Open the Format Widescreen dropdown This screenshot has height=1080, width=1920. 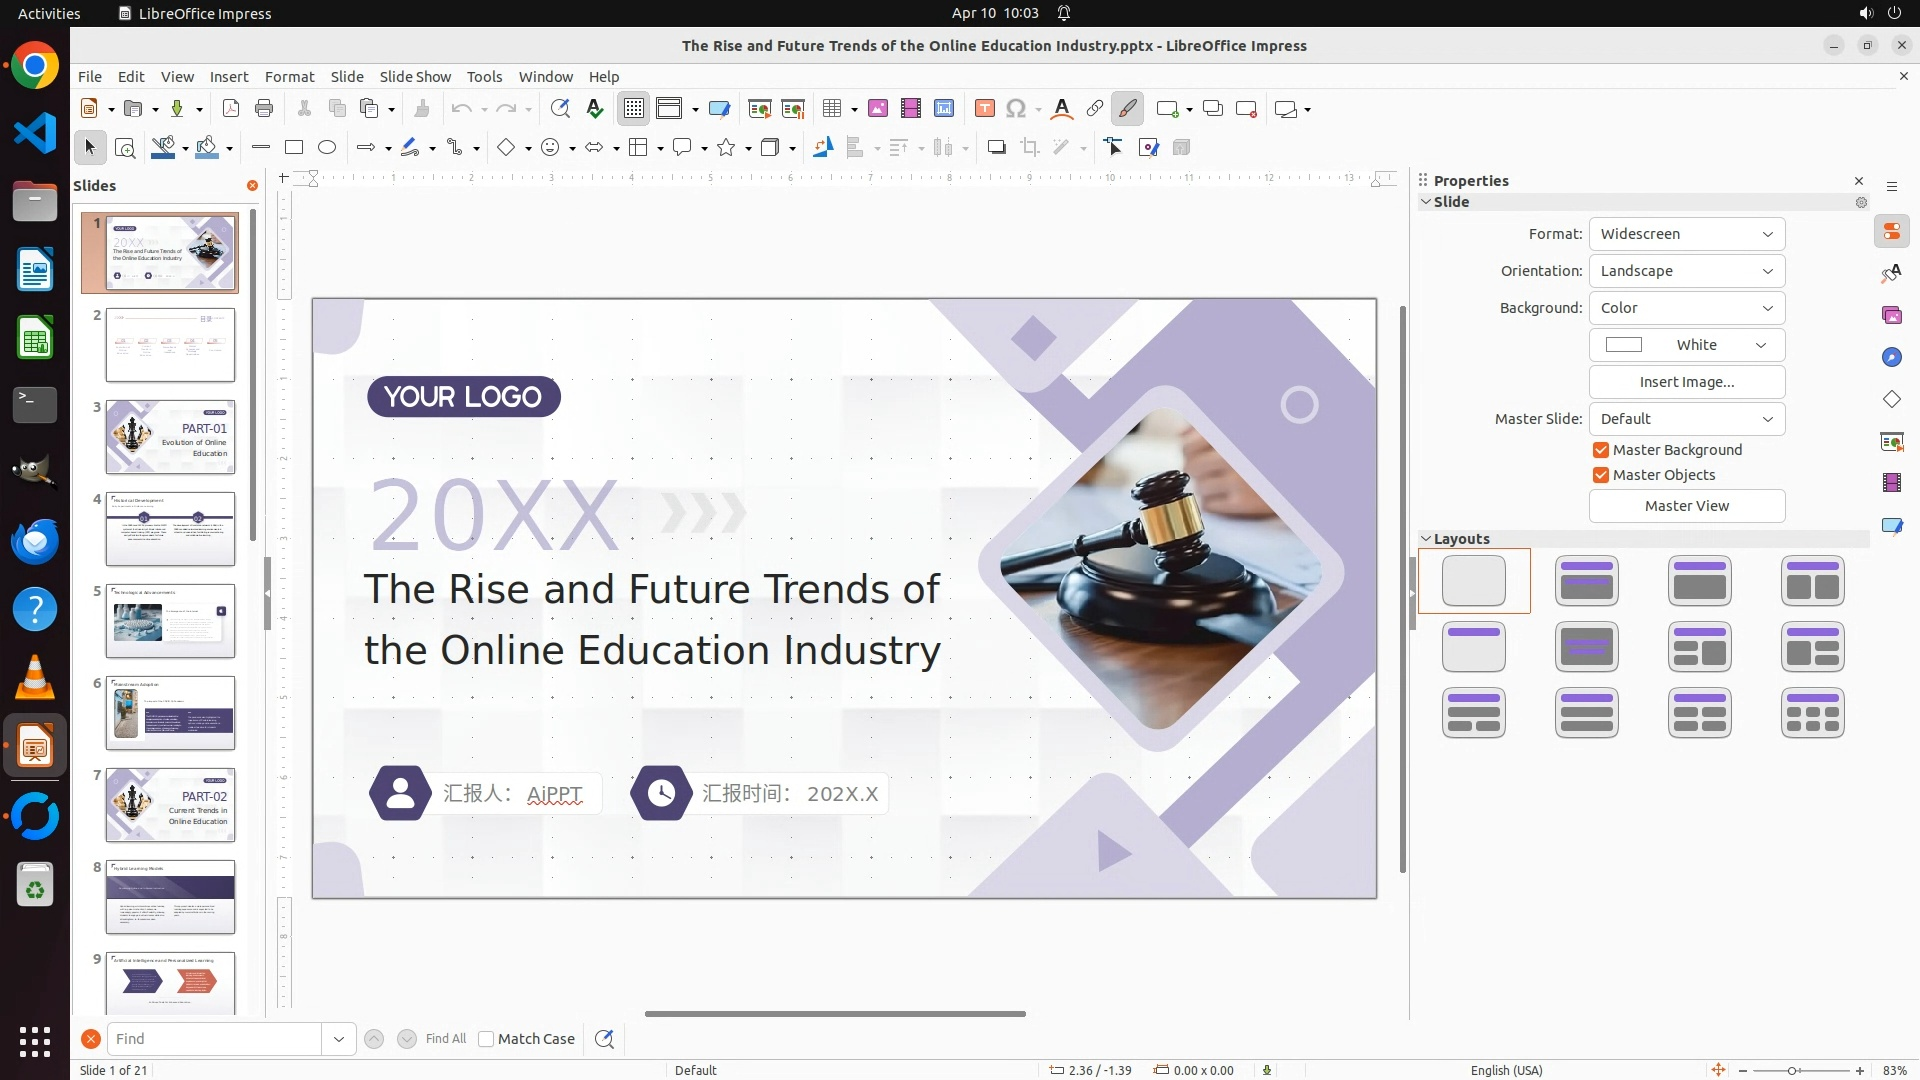pos(1686,234)
